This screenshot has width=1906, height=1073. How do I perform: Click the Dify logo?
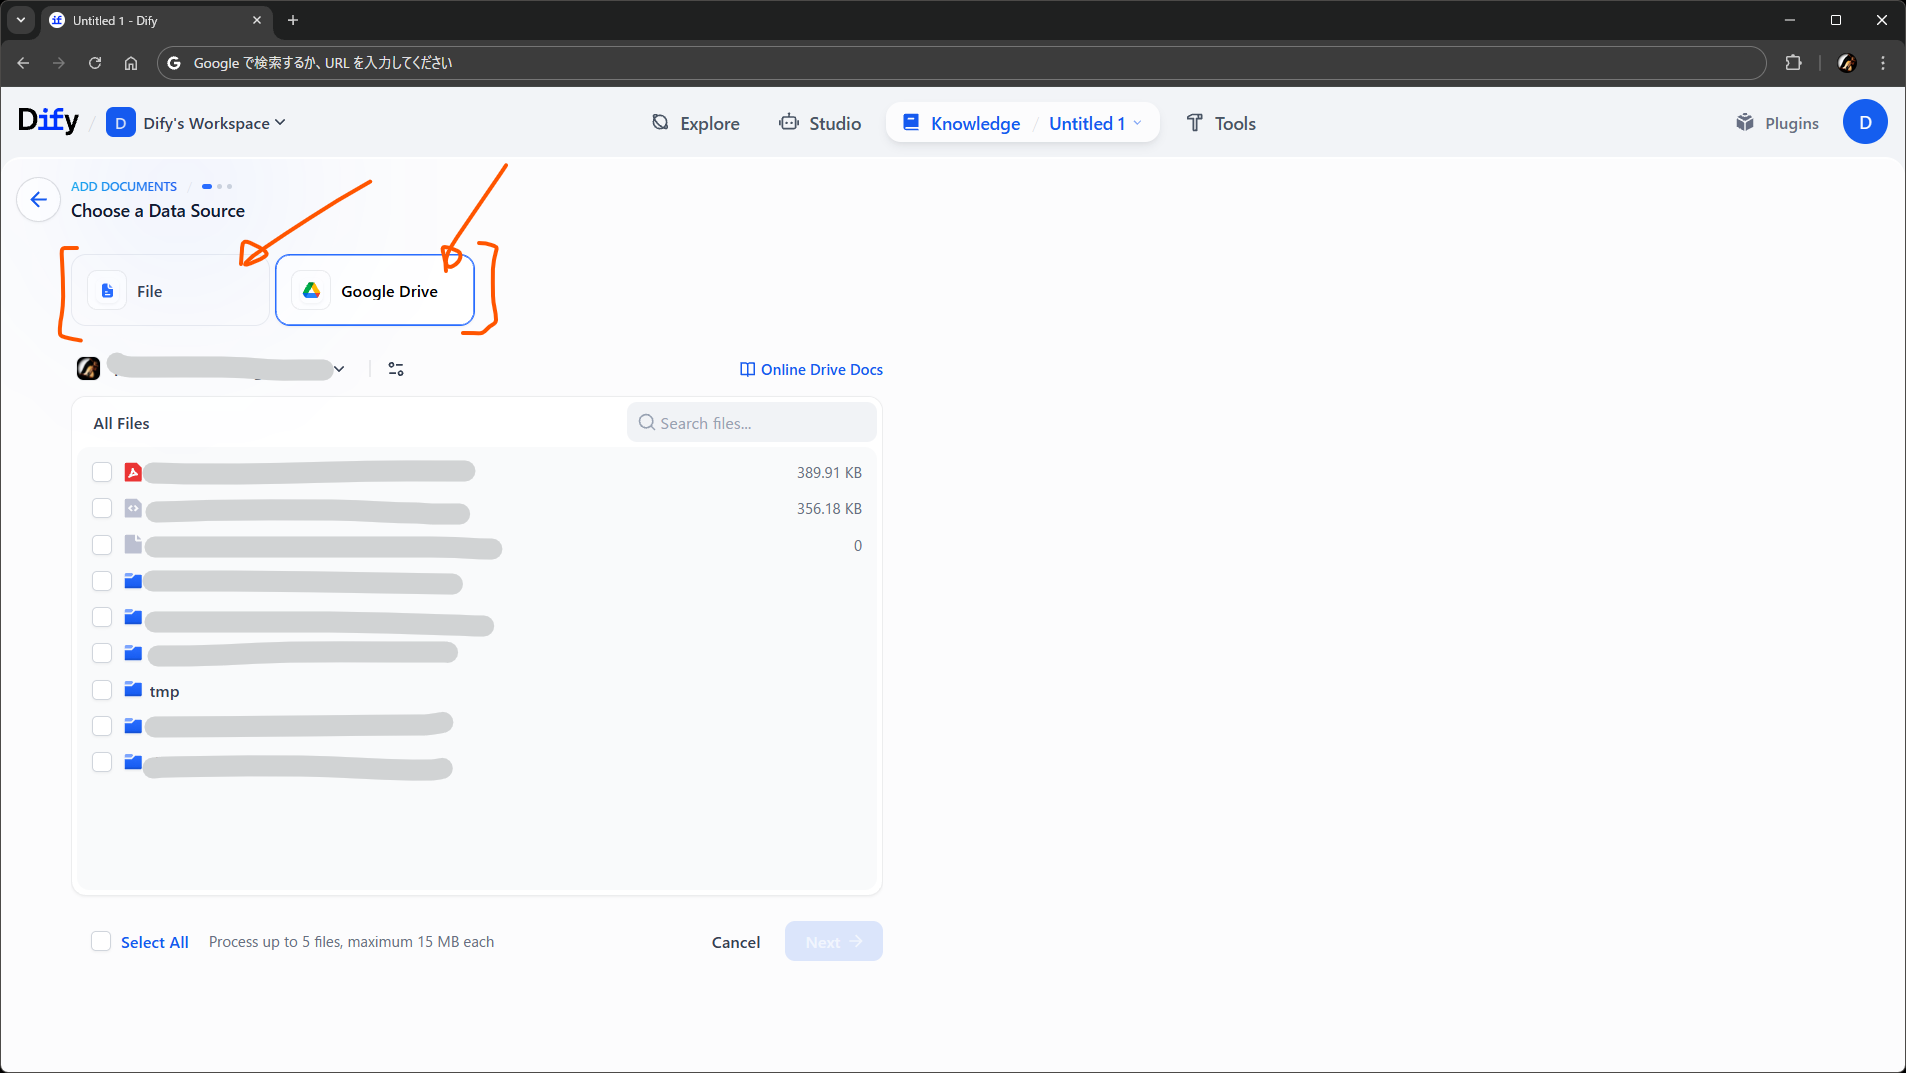click(48, 121)
